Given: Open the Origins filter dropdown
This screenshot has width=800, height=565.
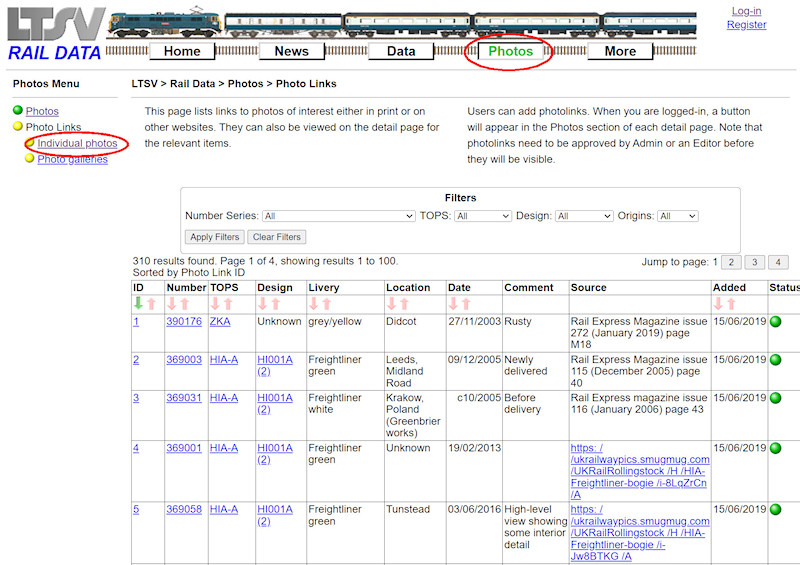Looking at the screenshot, I should [x=677, y=216].
